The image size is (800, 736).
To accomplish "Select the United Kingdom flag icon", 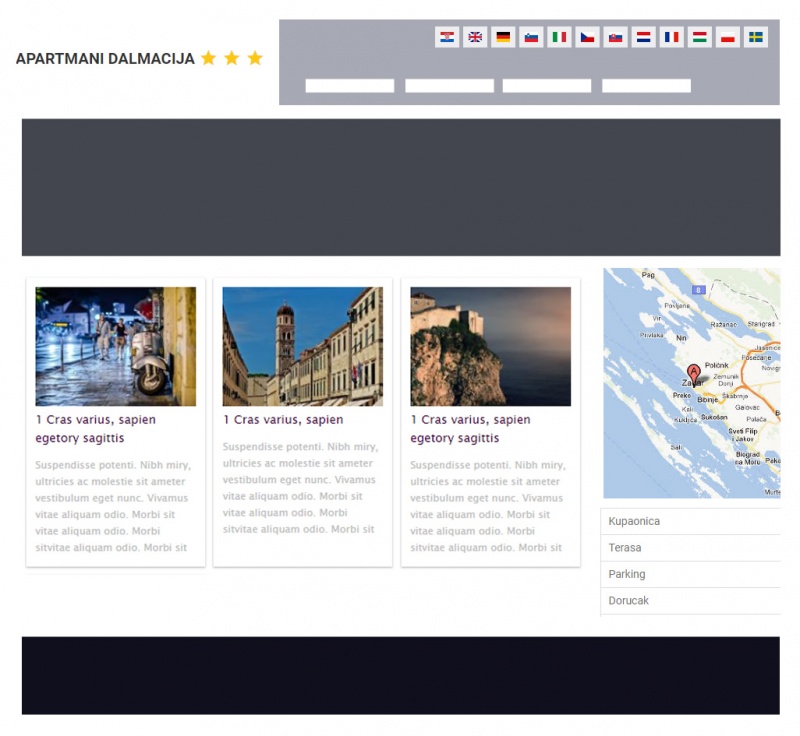I will [x=475, y=37].
